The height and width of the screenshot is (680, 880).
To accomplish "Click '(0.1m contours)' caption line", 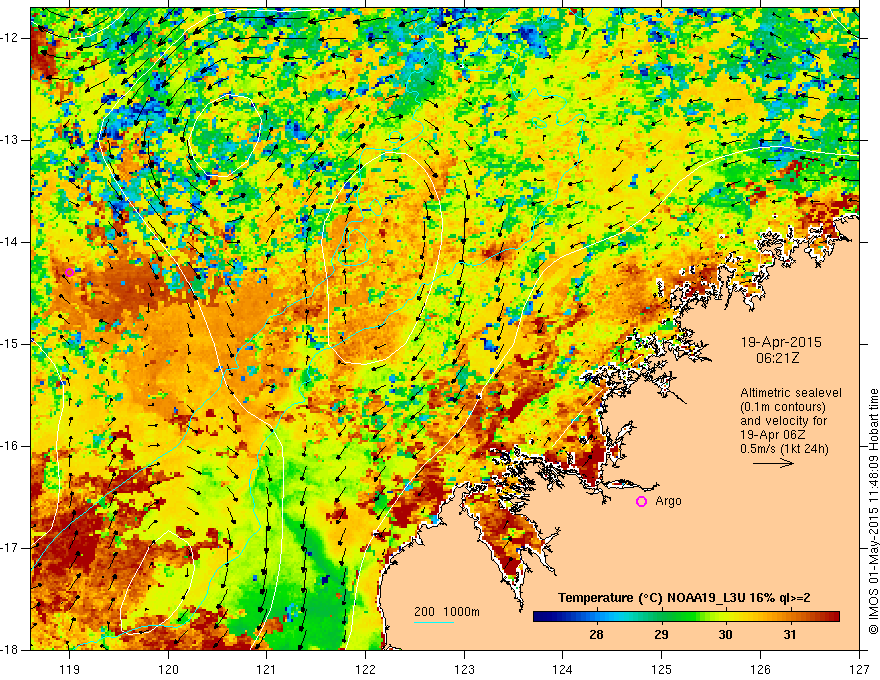I will click(x=783, y=407).
